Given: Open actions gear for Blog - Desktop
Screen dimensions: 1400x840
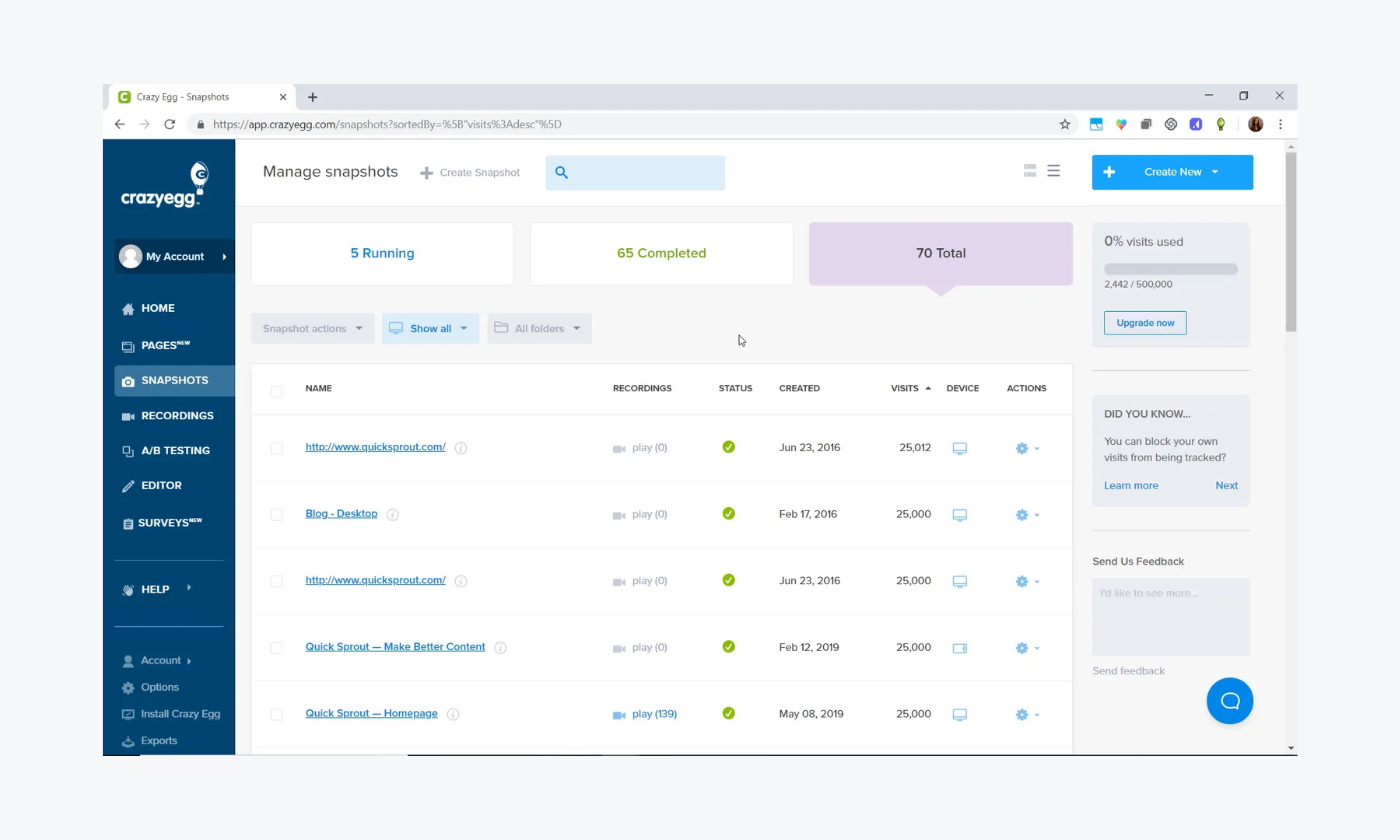Looking at the screenshot, I should [1027, 515].
